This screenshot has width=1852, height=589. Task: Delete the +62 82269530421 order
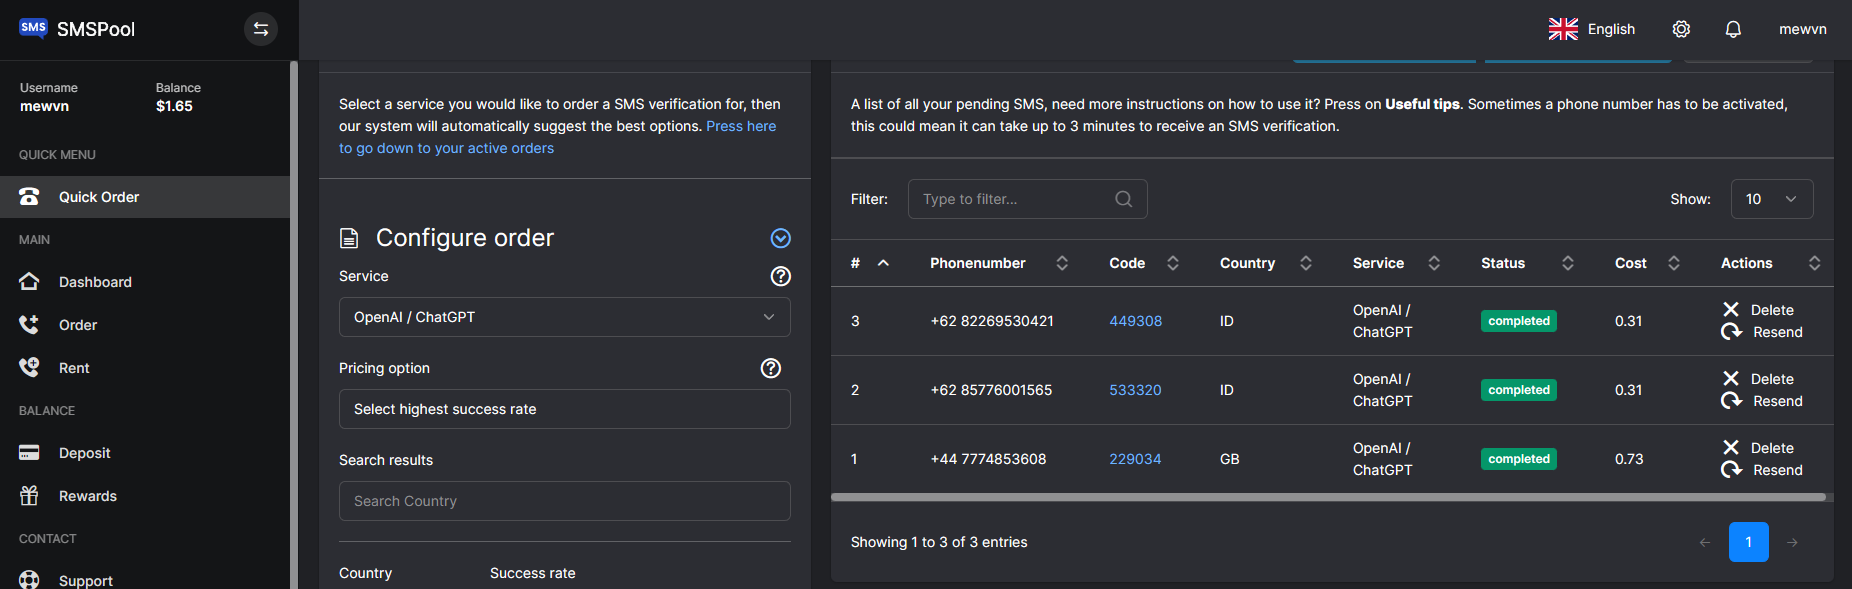(x=1758, y=310)
